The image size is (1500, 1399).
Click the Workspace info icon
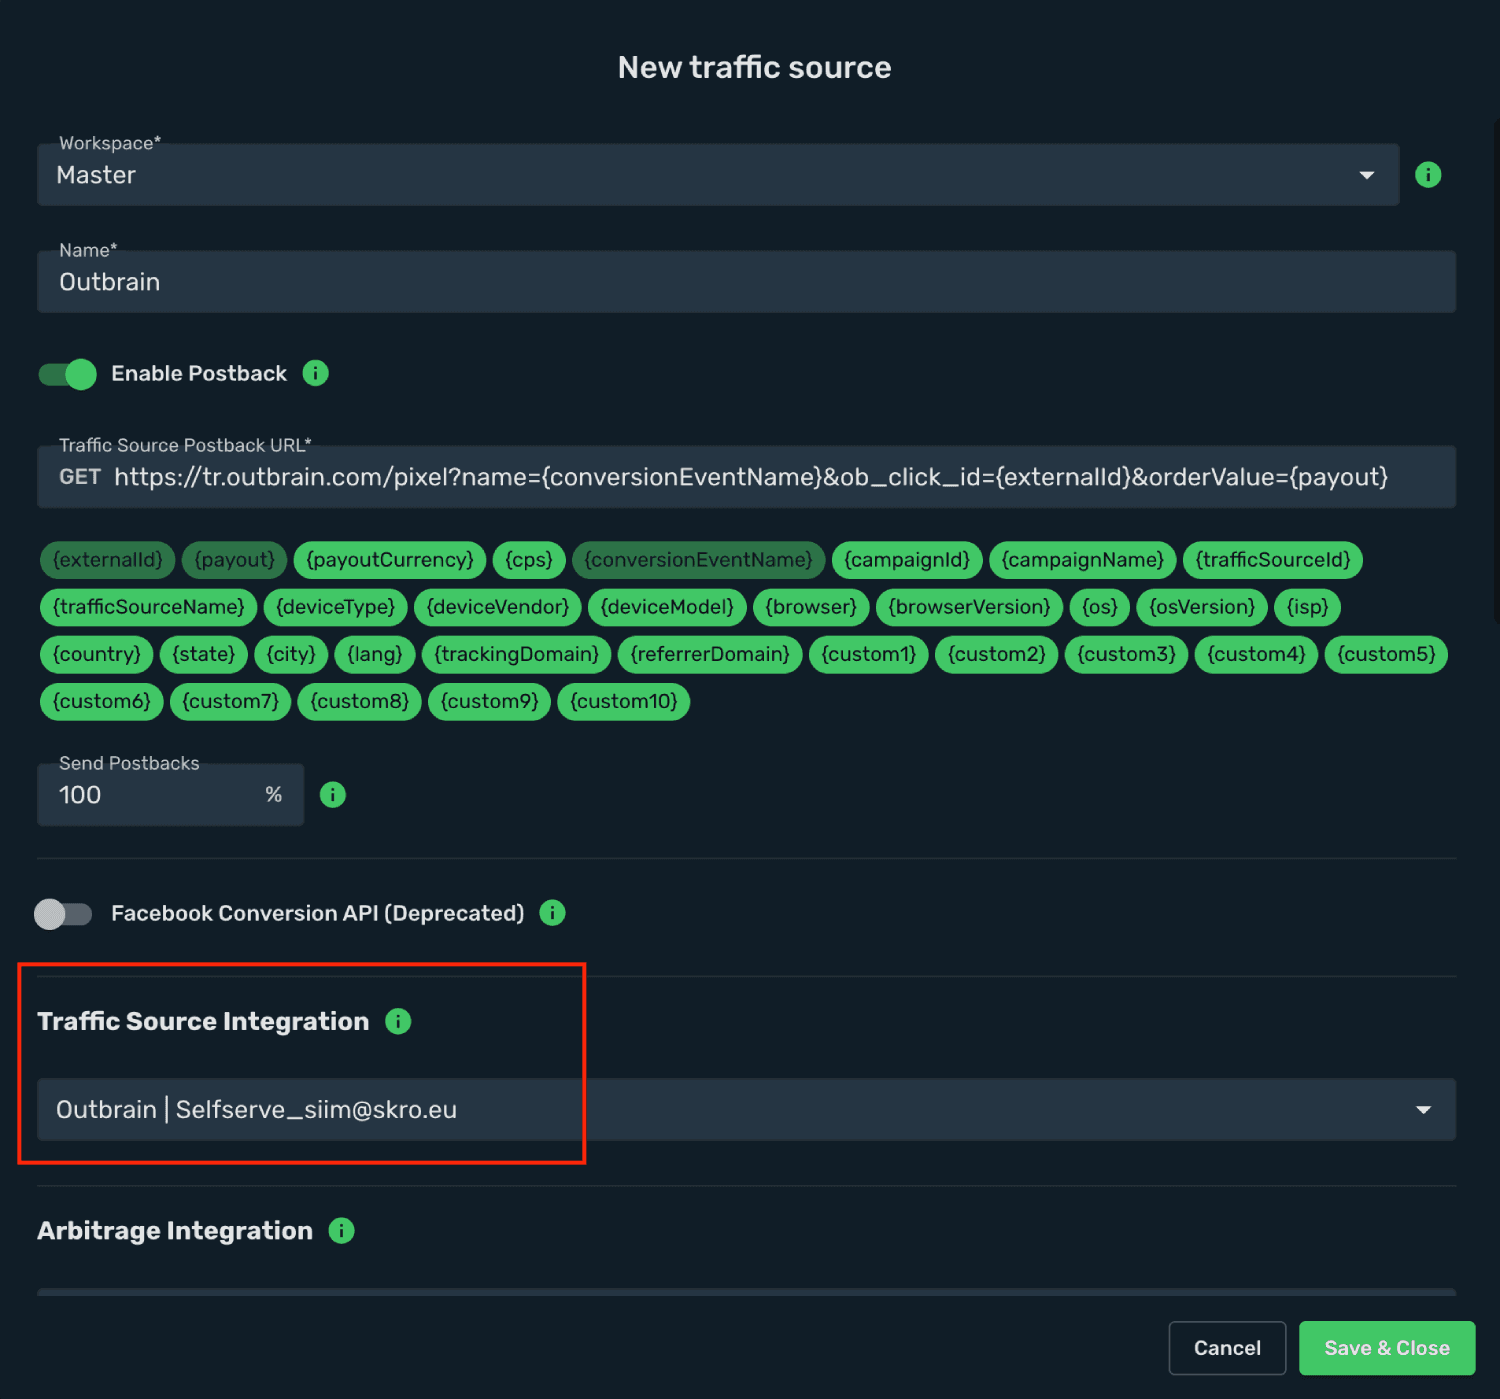click(x=1428, y=175)
